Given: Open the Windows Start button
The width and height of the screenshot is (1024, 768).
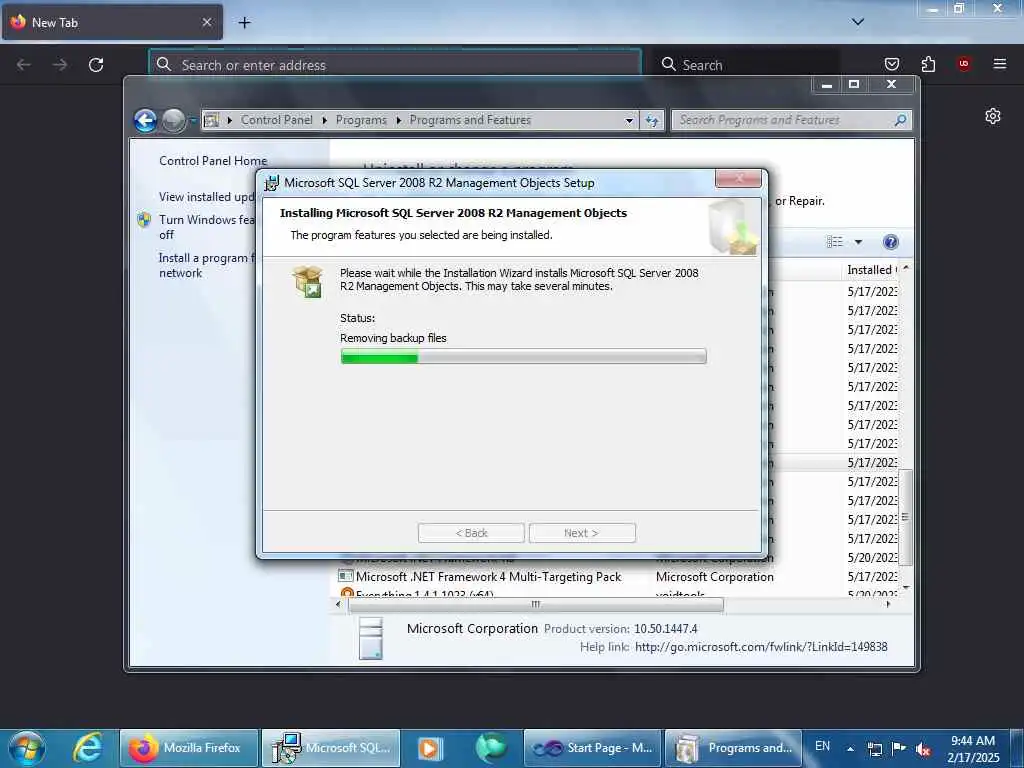Looking at the screenshot, I should (27, 748).
